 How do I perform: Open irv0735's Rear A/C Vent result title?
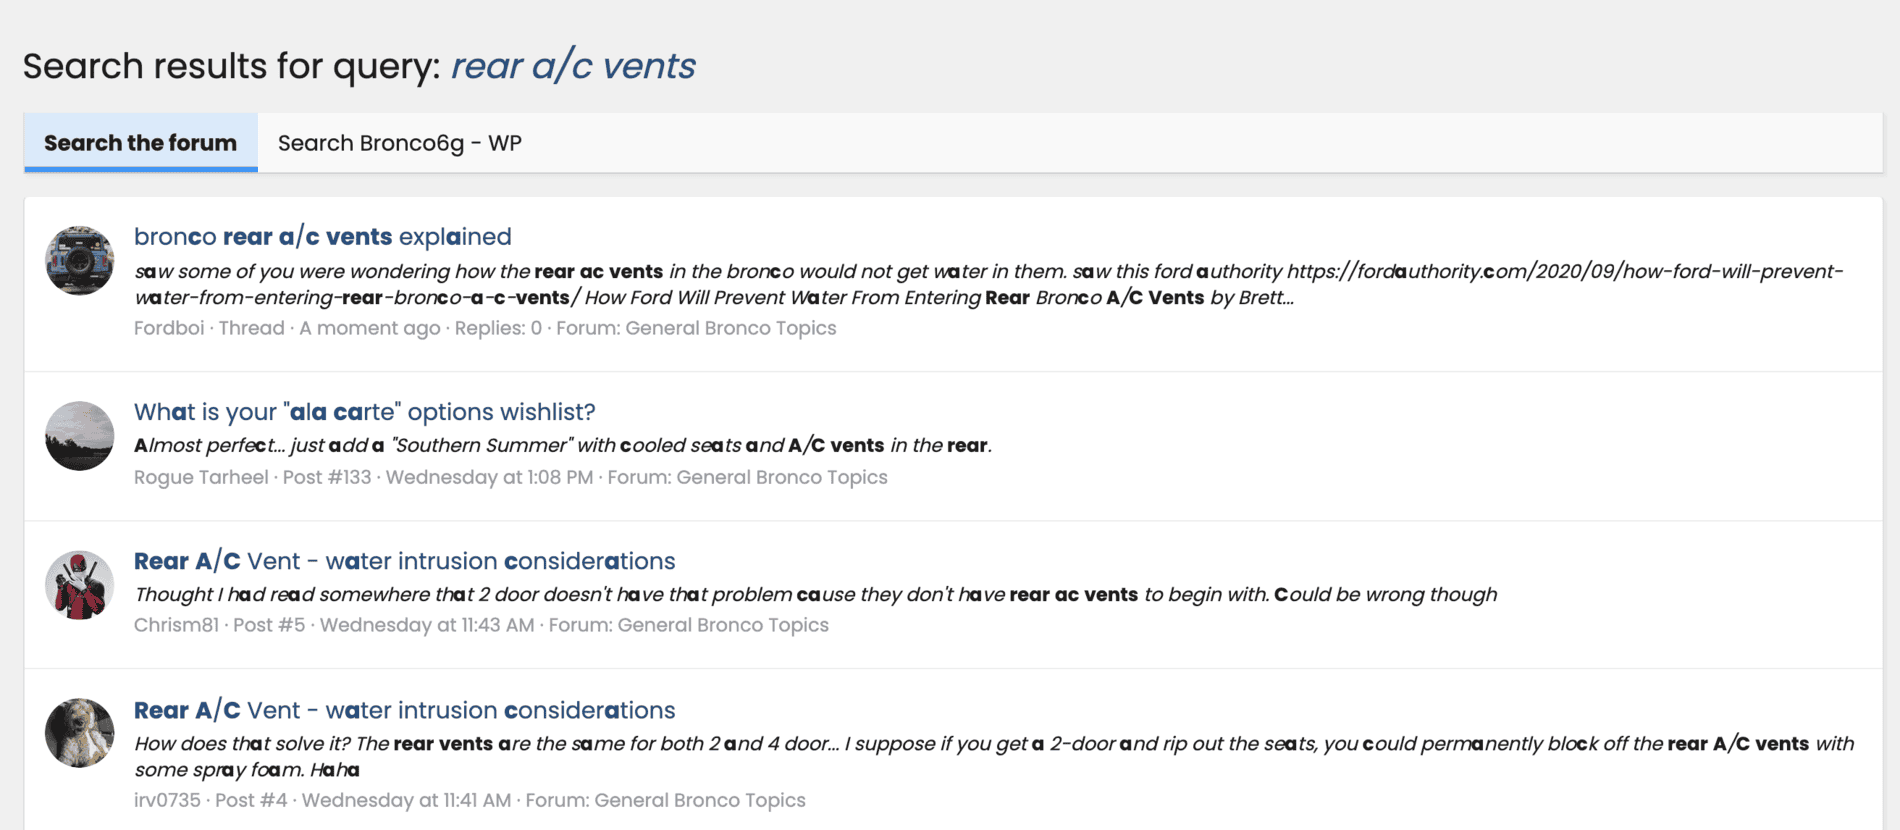[x=405, y=709]
